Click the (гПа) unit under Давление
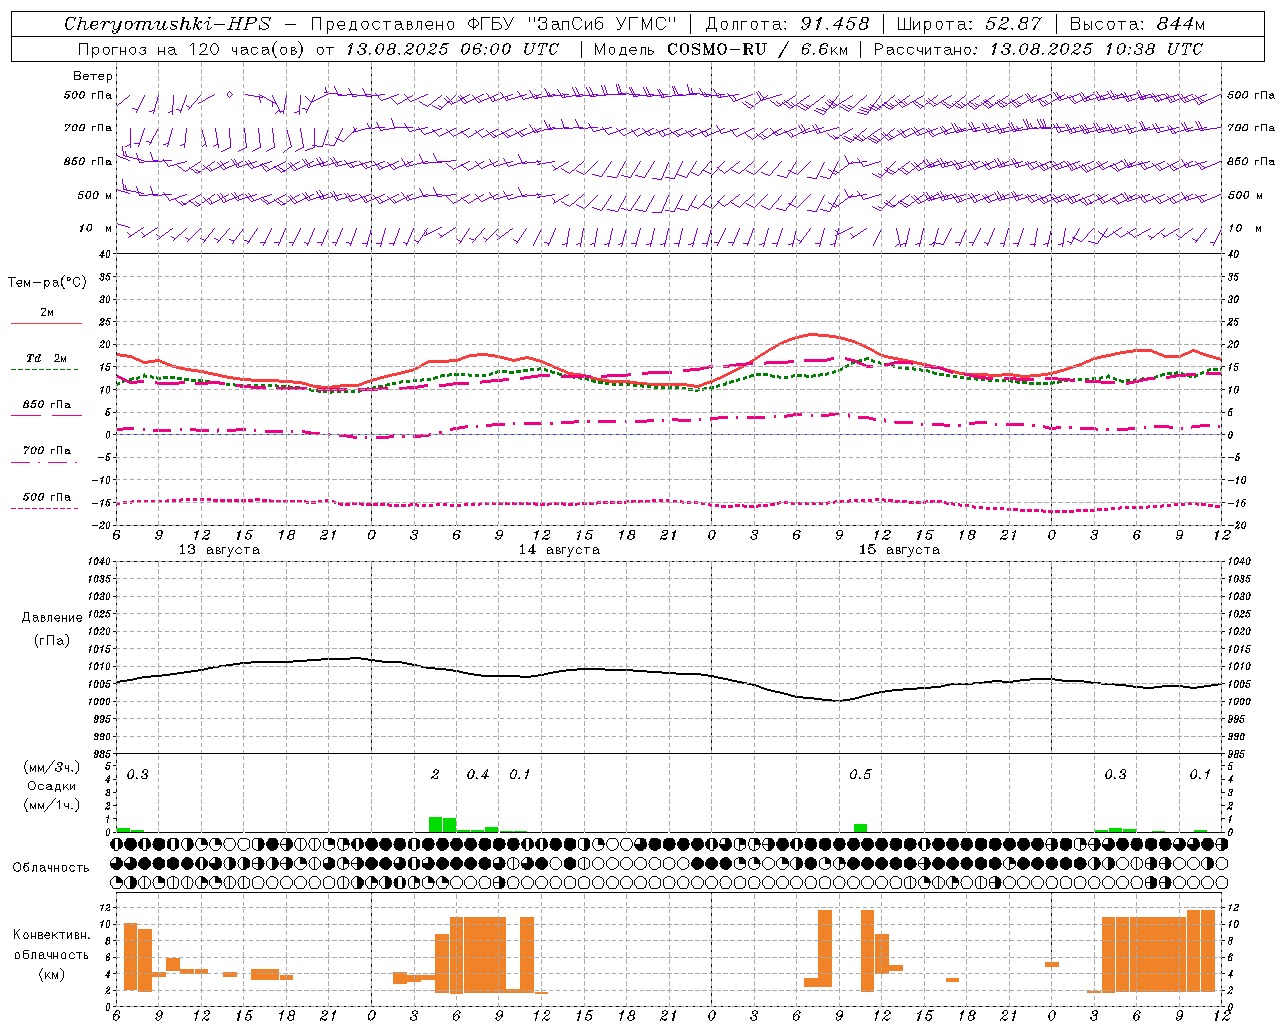Image resolution: width=1280 pixels, height=1024 pixels. (x=52, y=641)
